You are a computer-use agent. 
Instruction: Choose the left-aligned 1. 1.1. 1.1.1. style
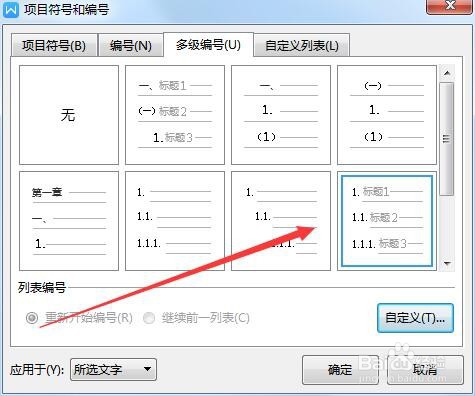pyautogui.click(x=175, y=221)
